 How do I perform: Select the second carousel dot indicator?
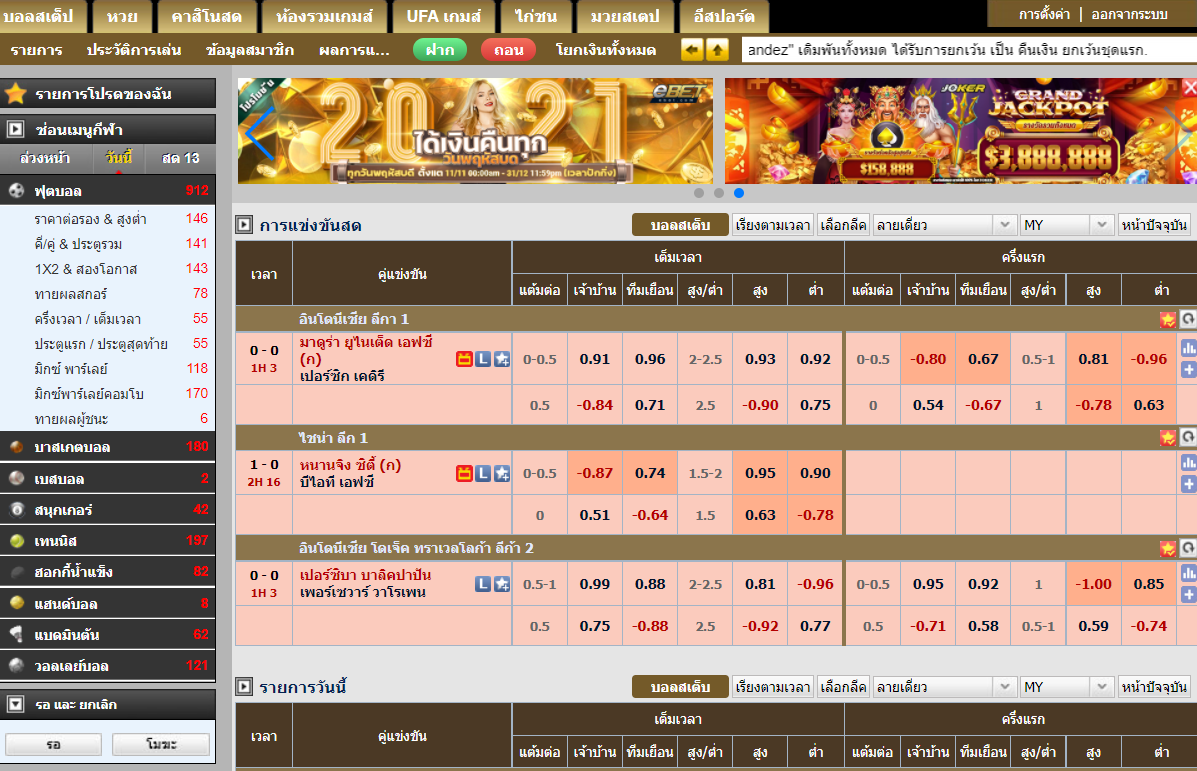point(718,193)
